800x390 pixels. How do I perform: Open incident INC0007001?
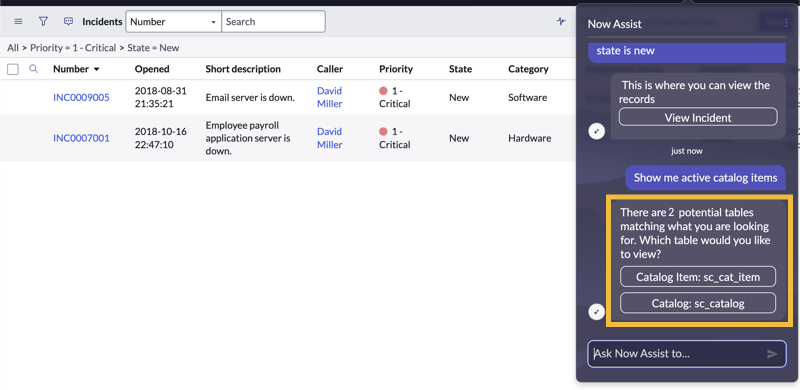[81, 138]
